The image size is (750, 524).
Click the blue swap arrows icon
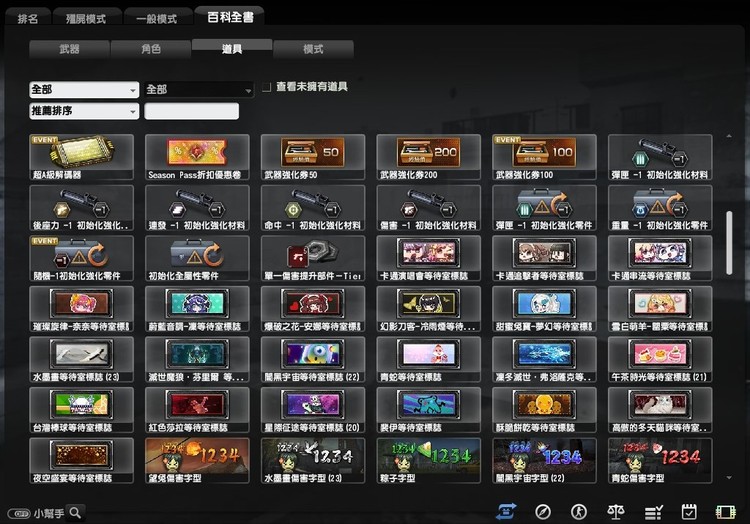point(506,511)
